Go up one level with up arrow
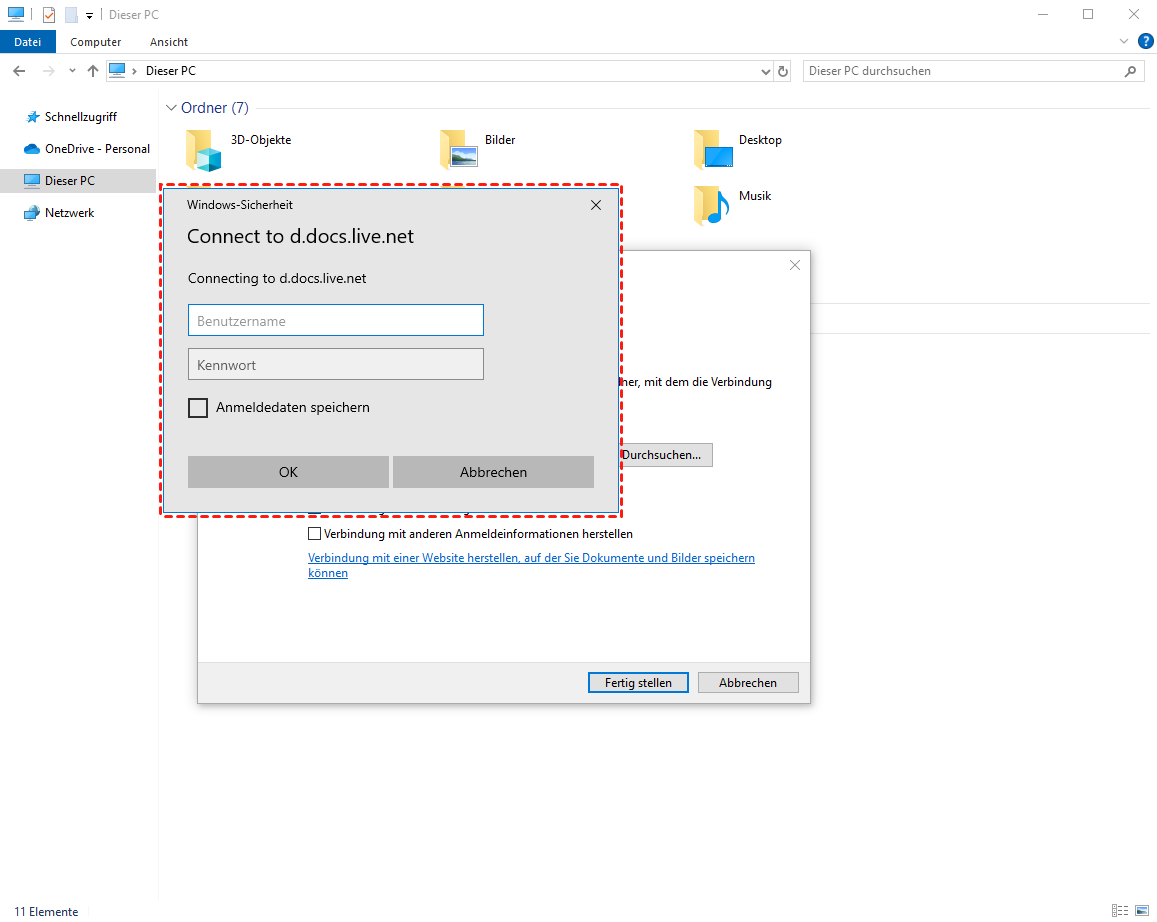 (x=92, y=71)
